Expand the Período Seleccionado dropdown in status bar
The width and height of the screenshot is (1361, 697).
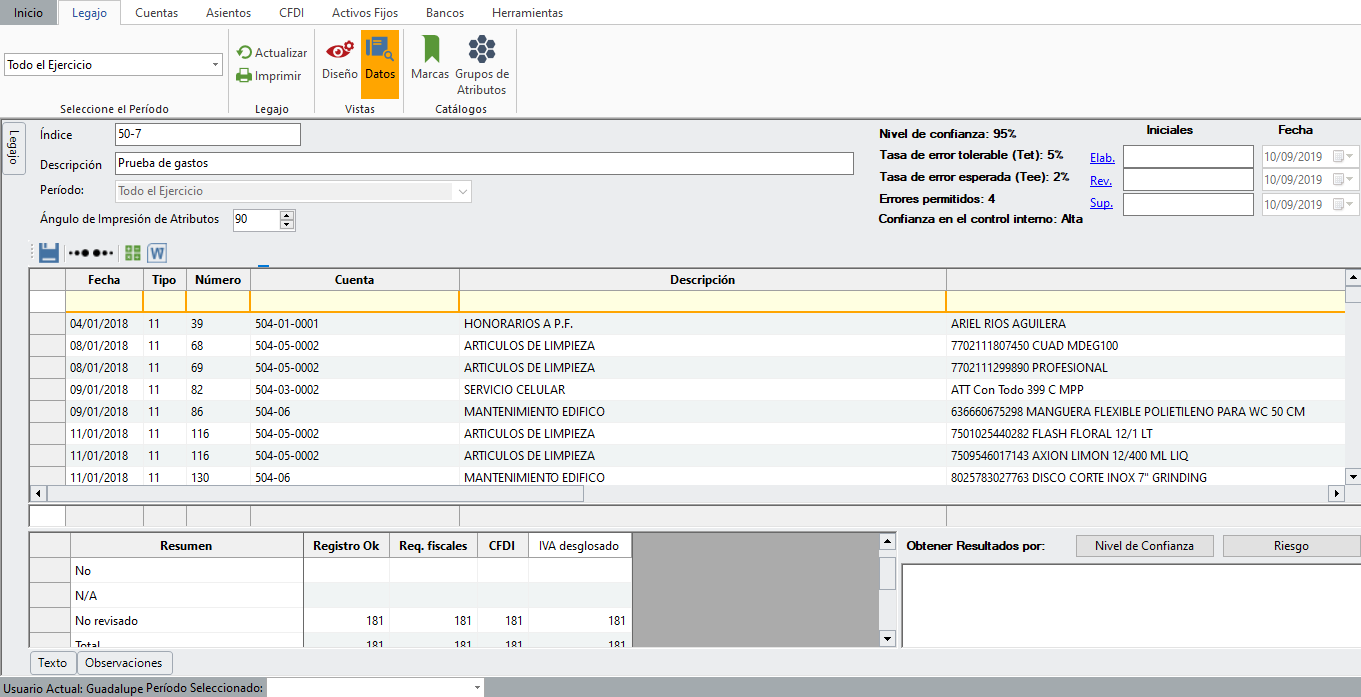[x=477, y=688]
